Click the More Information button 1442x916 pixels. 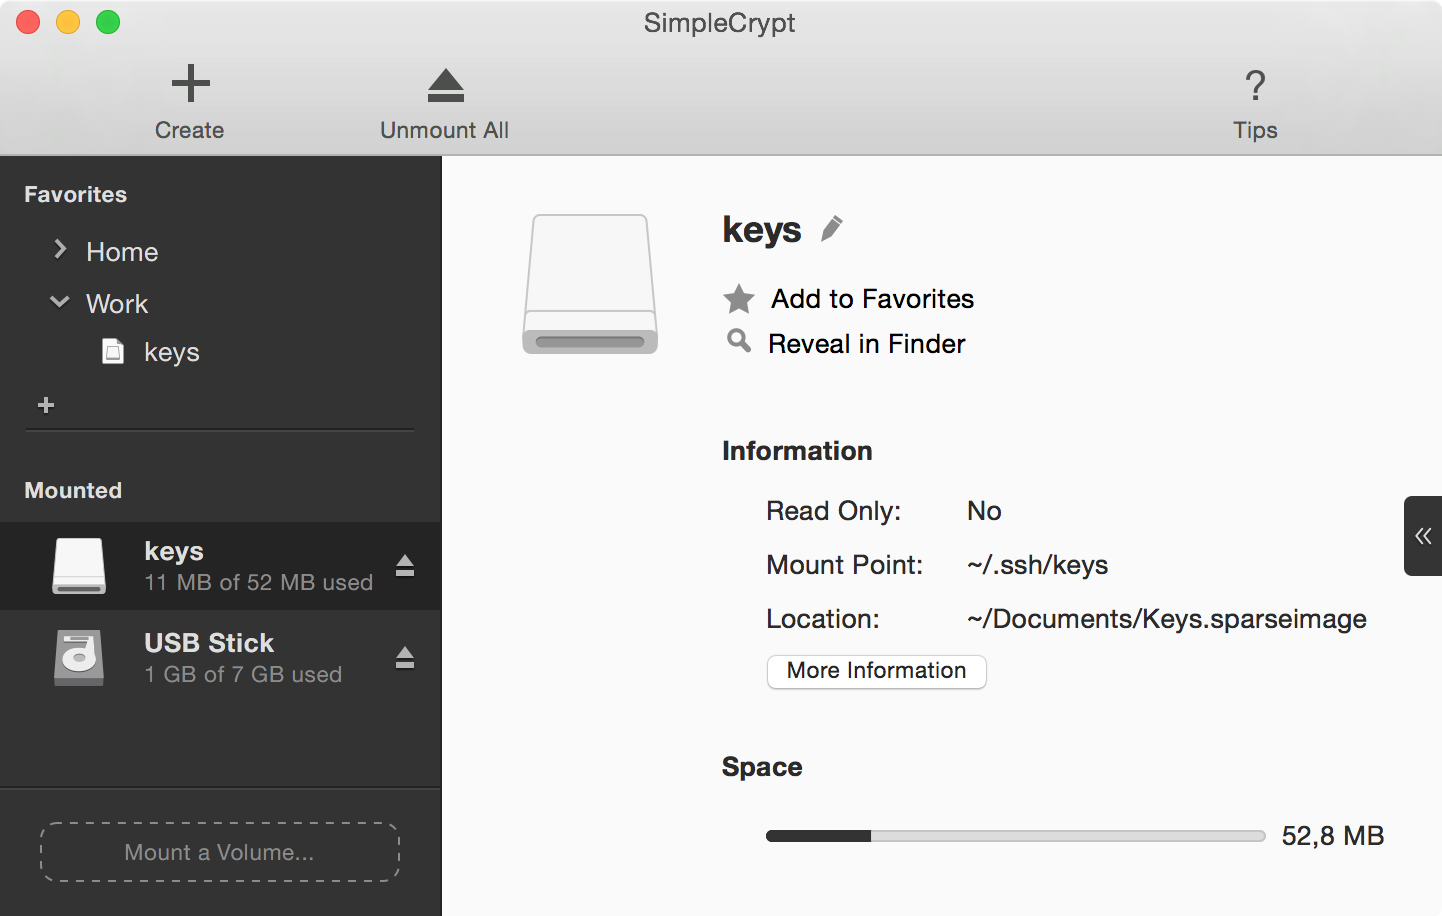[877, 671]
